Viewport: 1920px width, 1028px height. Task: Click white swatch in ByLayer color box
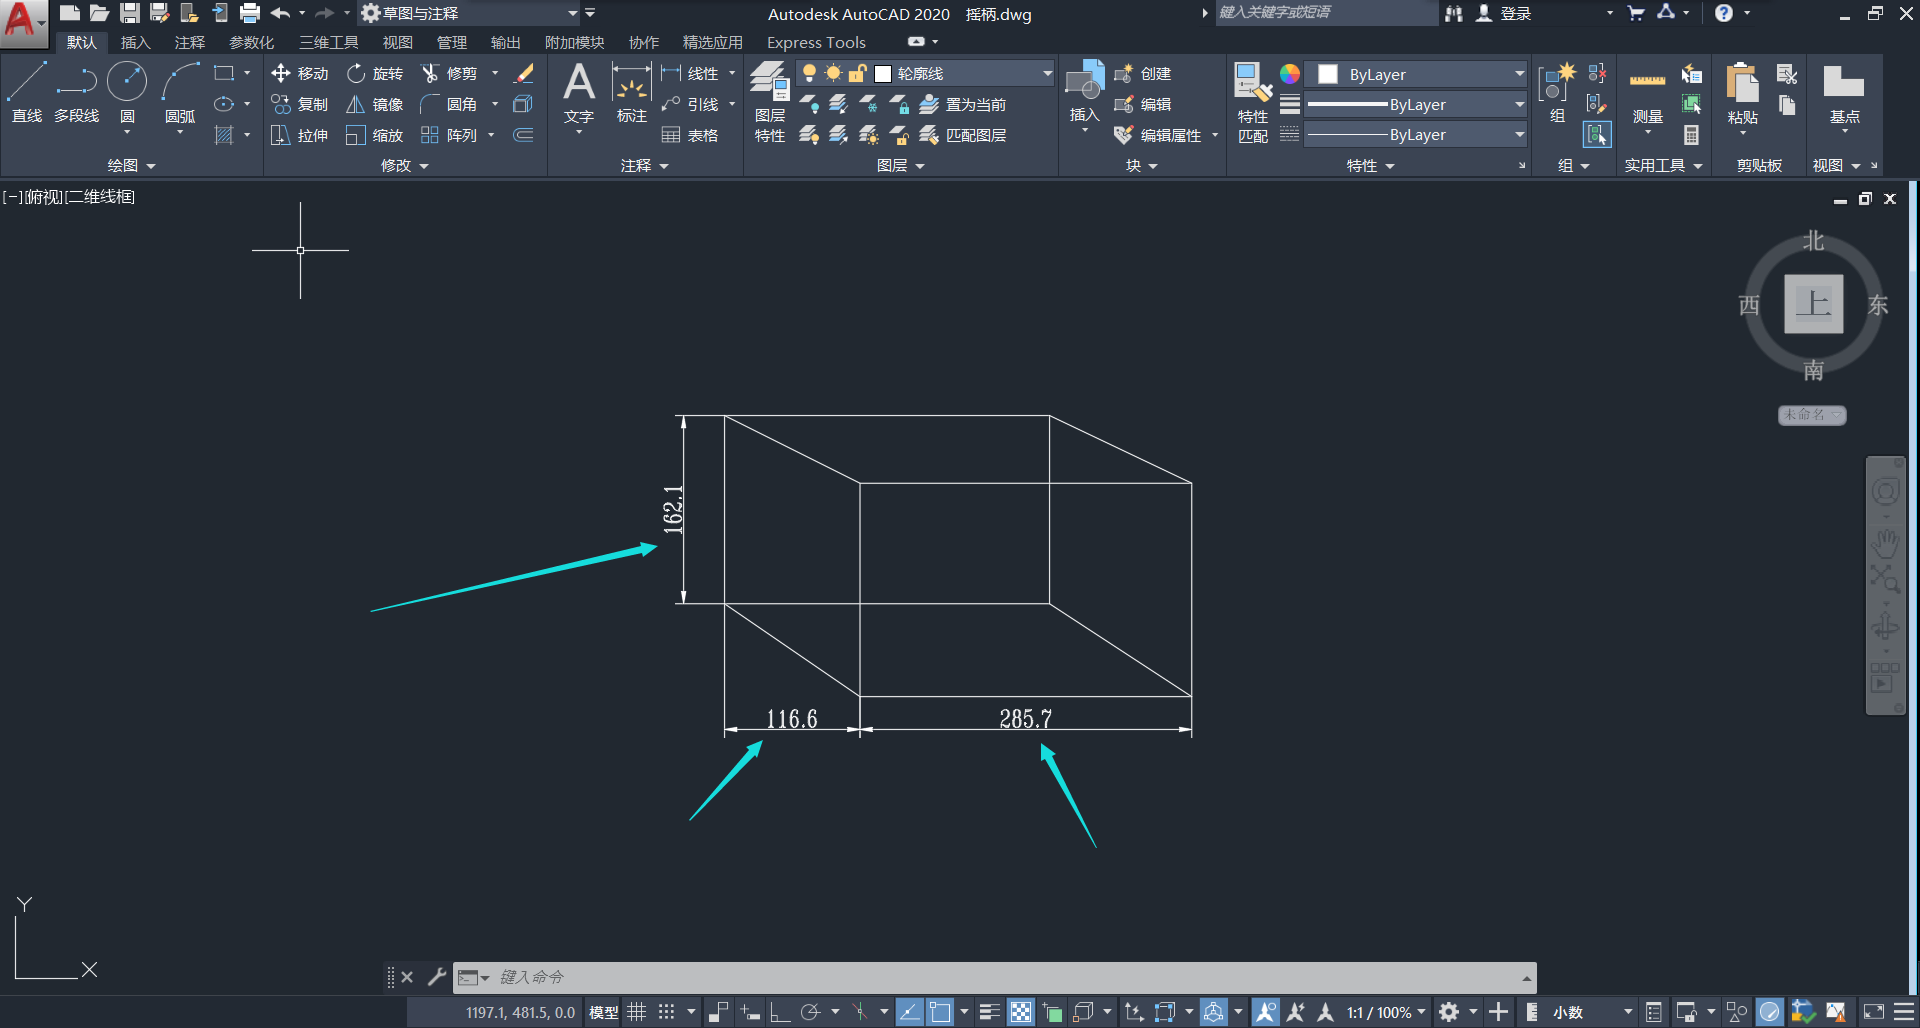(x=1328, y=74)
